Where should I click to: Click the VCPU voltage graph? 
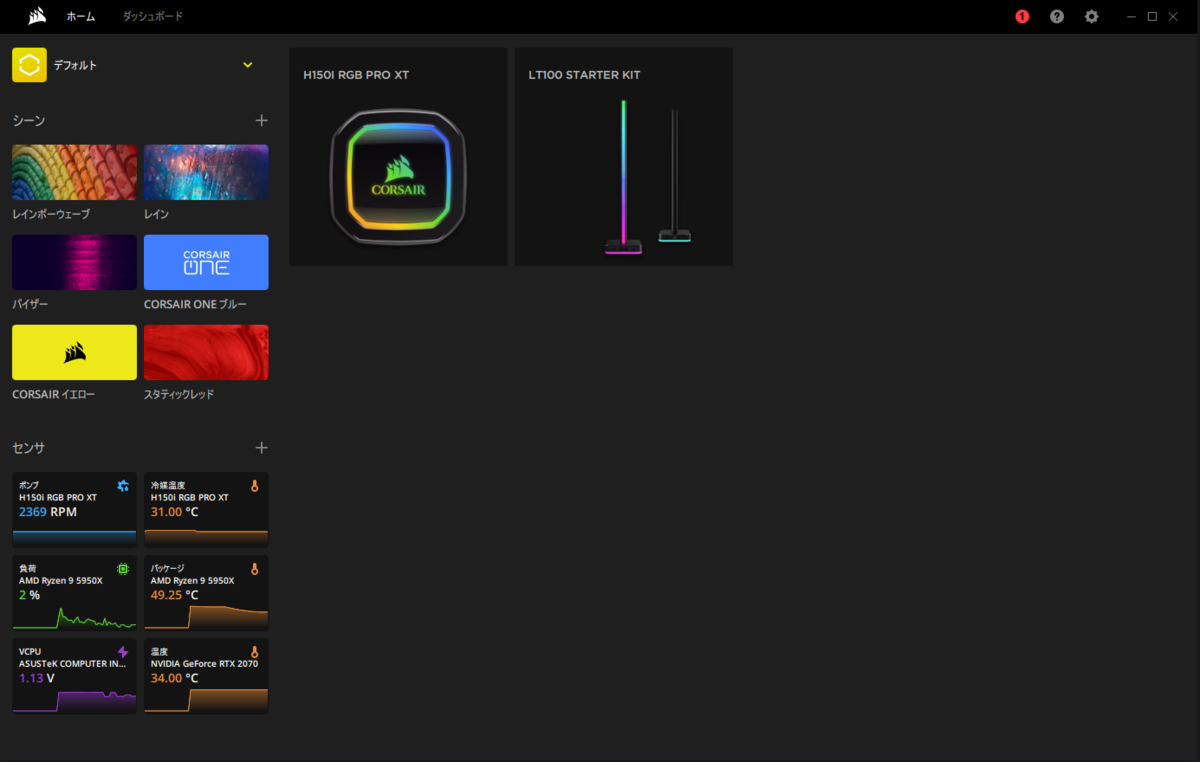[x=74, y=700]
